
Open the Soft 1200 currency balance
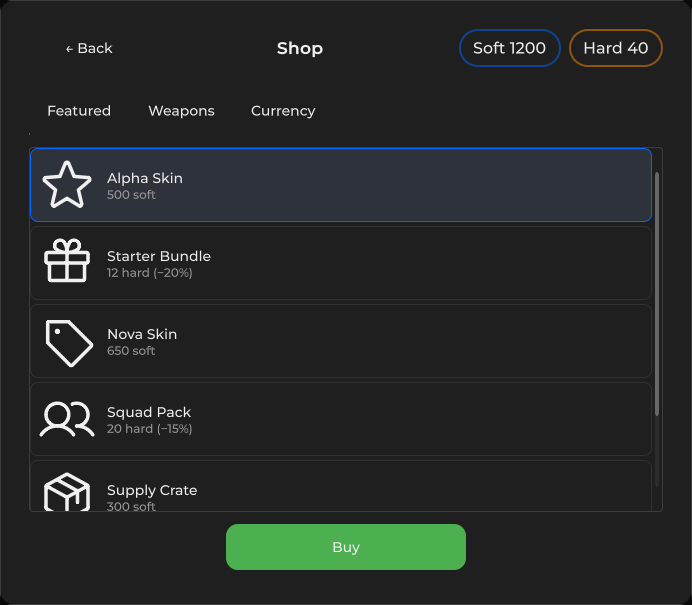pos(510,48)
